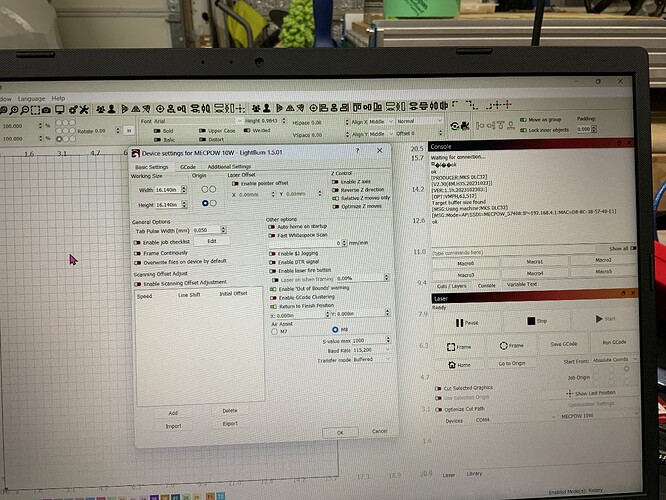Click the rotate-text-path icon beside the camera icon
666x500 pixels.
click(x=454, y=126)
